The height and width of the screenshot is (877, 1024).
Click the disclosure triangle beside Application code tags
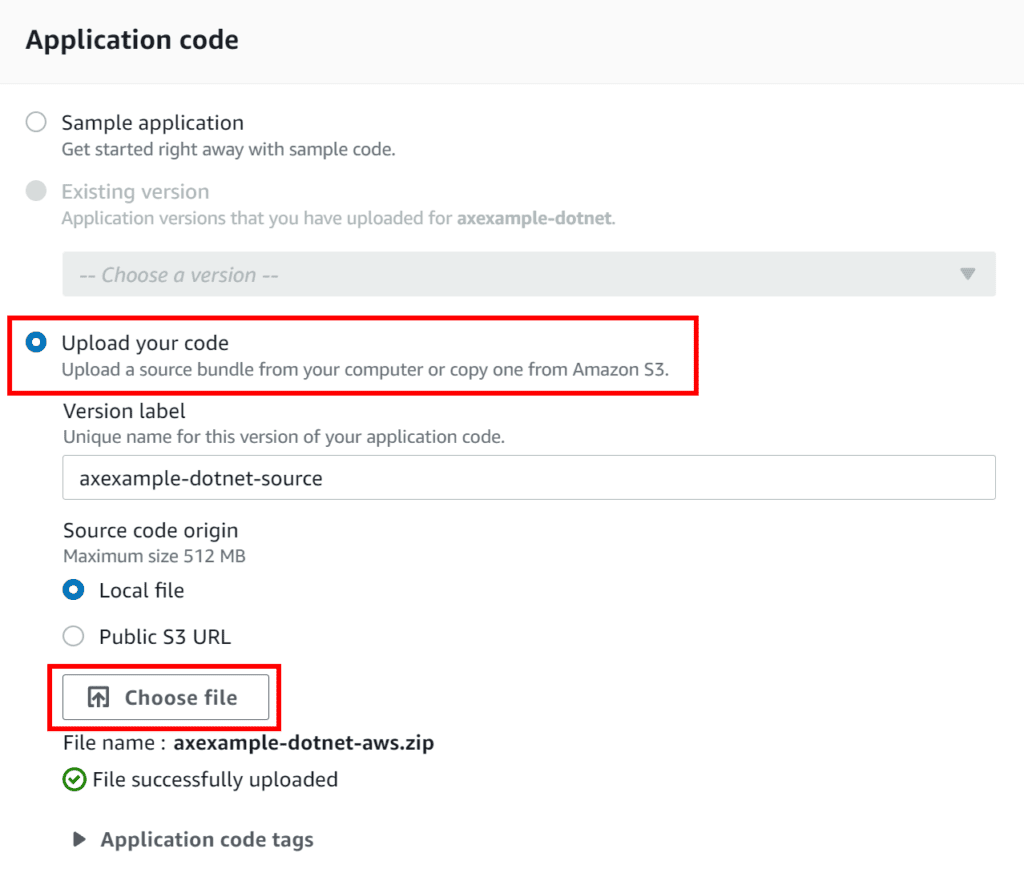pos(78,839)
